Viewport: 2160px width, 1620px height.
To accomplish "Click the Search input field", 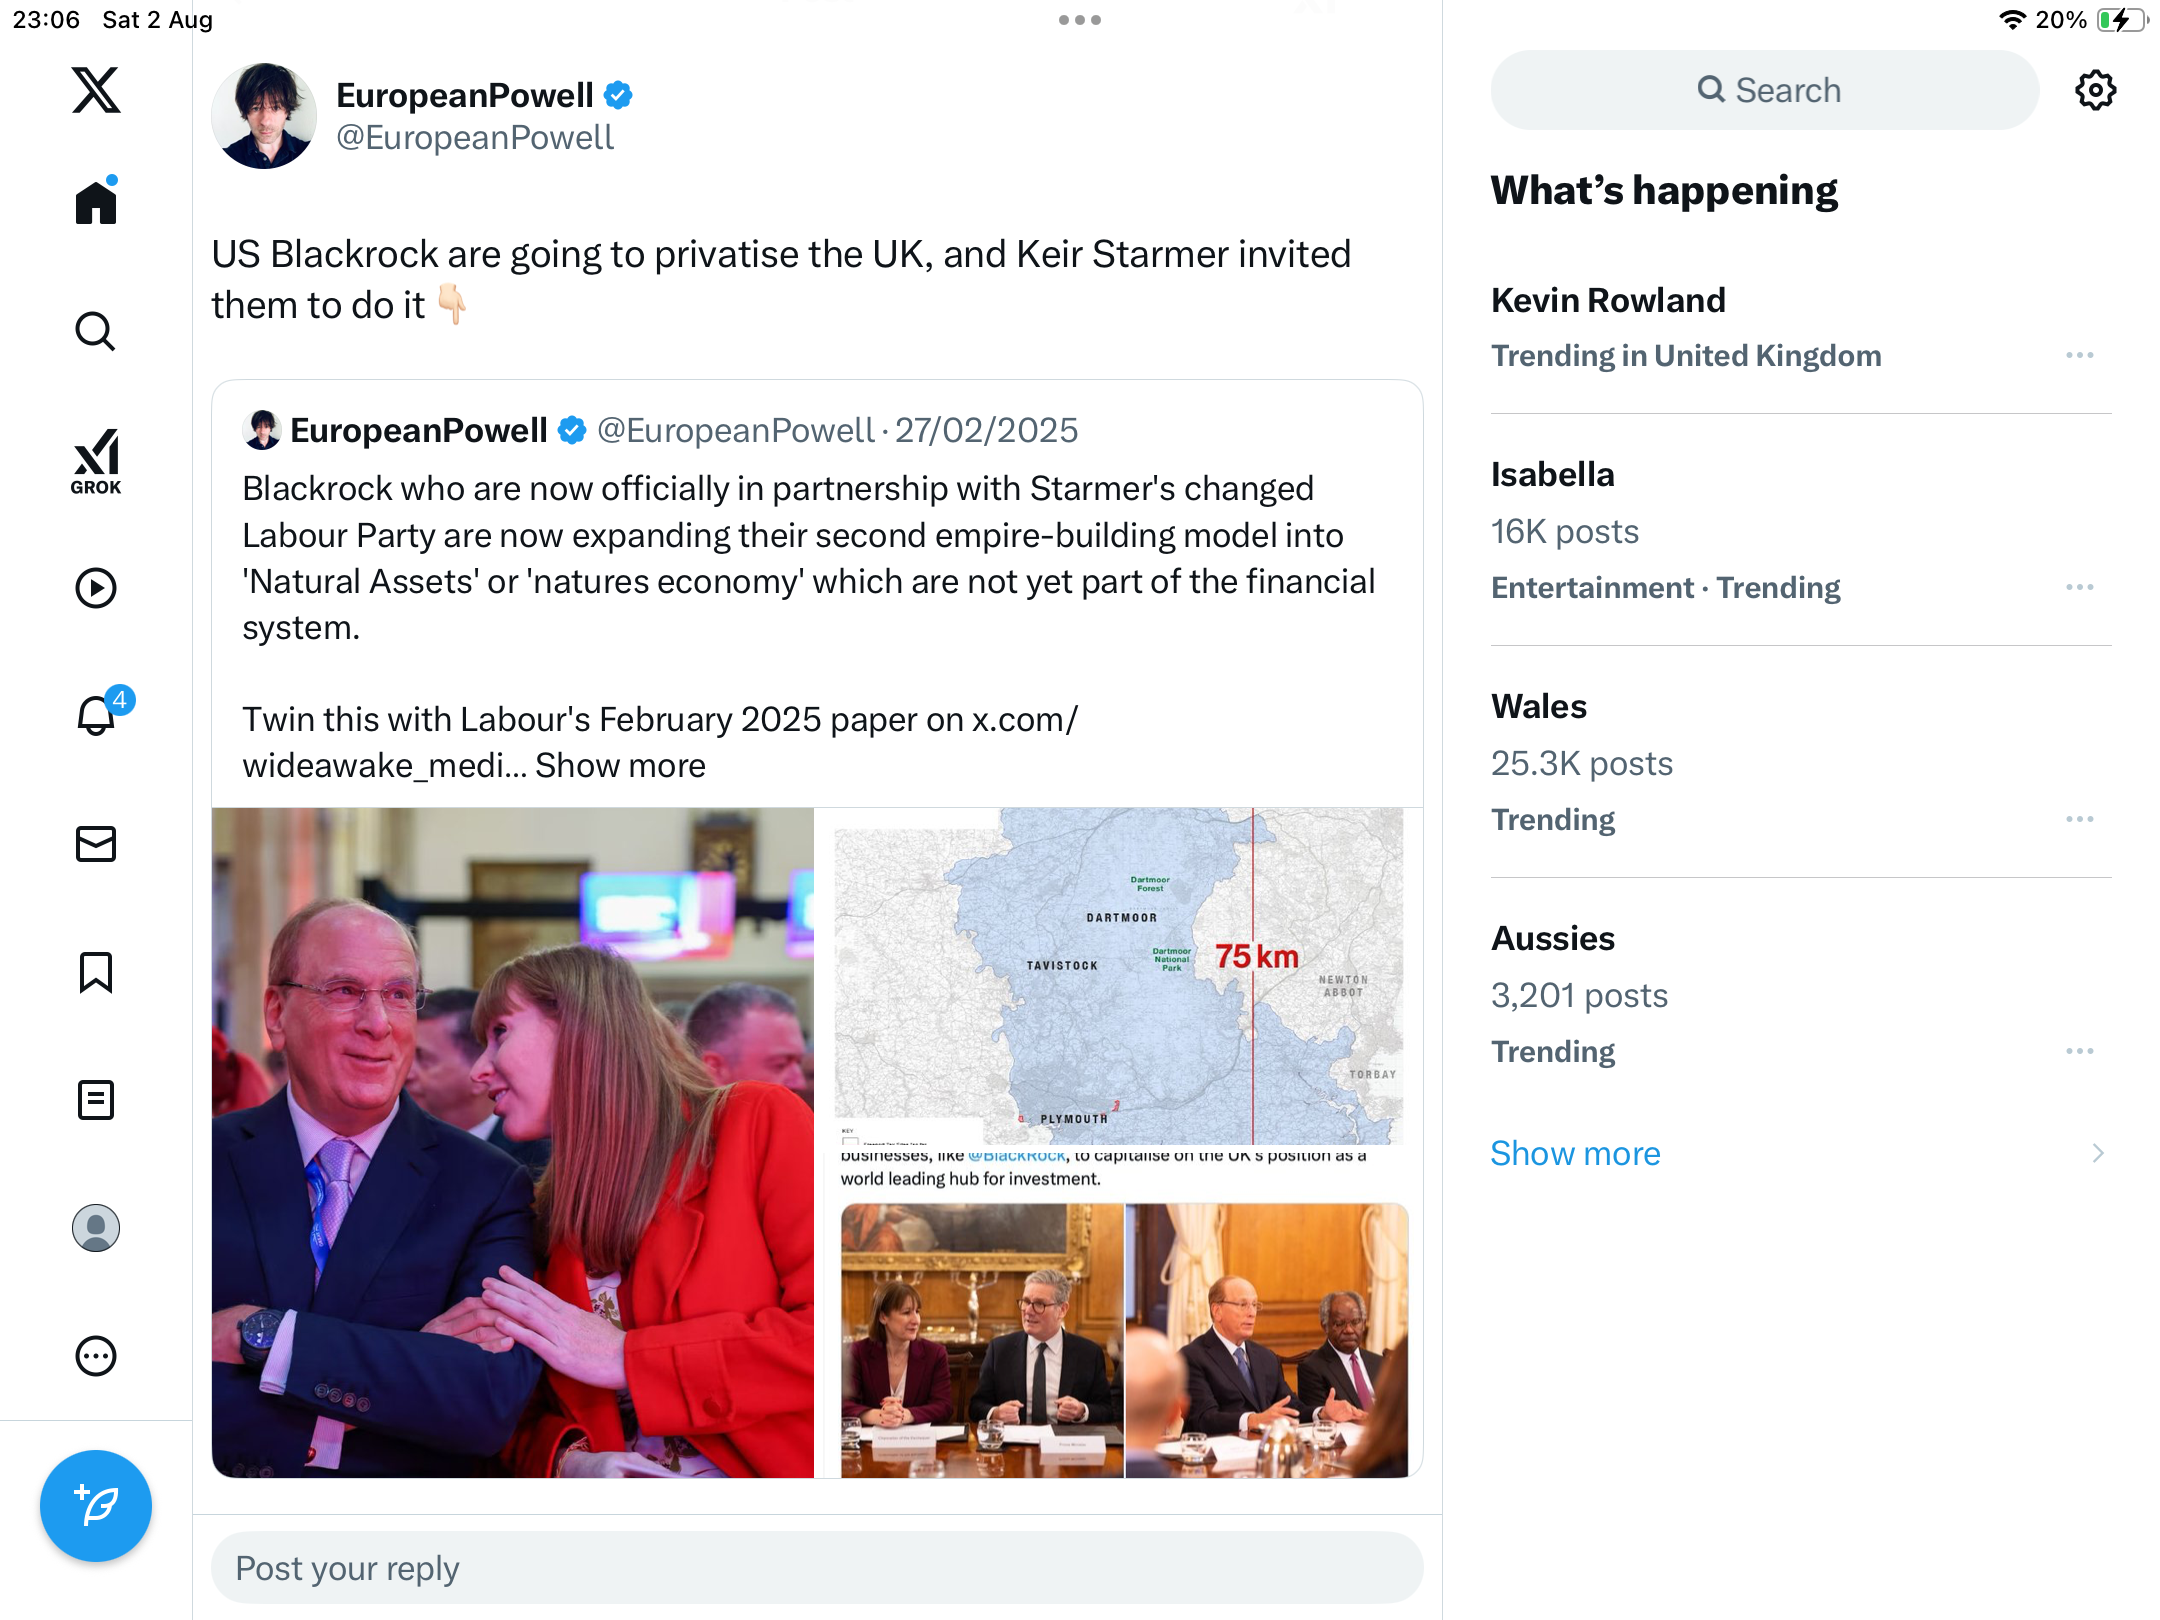I will click(1765, 90).
